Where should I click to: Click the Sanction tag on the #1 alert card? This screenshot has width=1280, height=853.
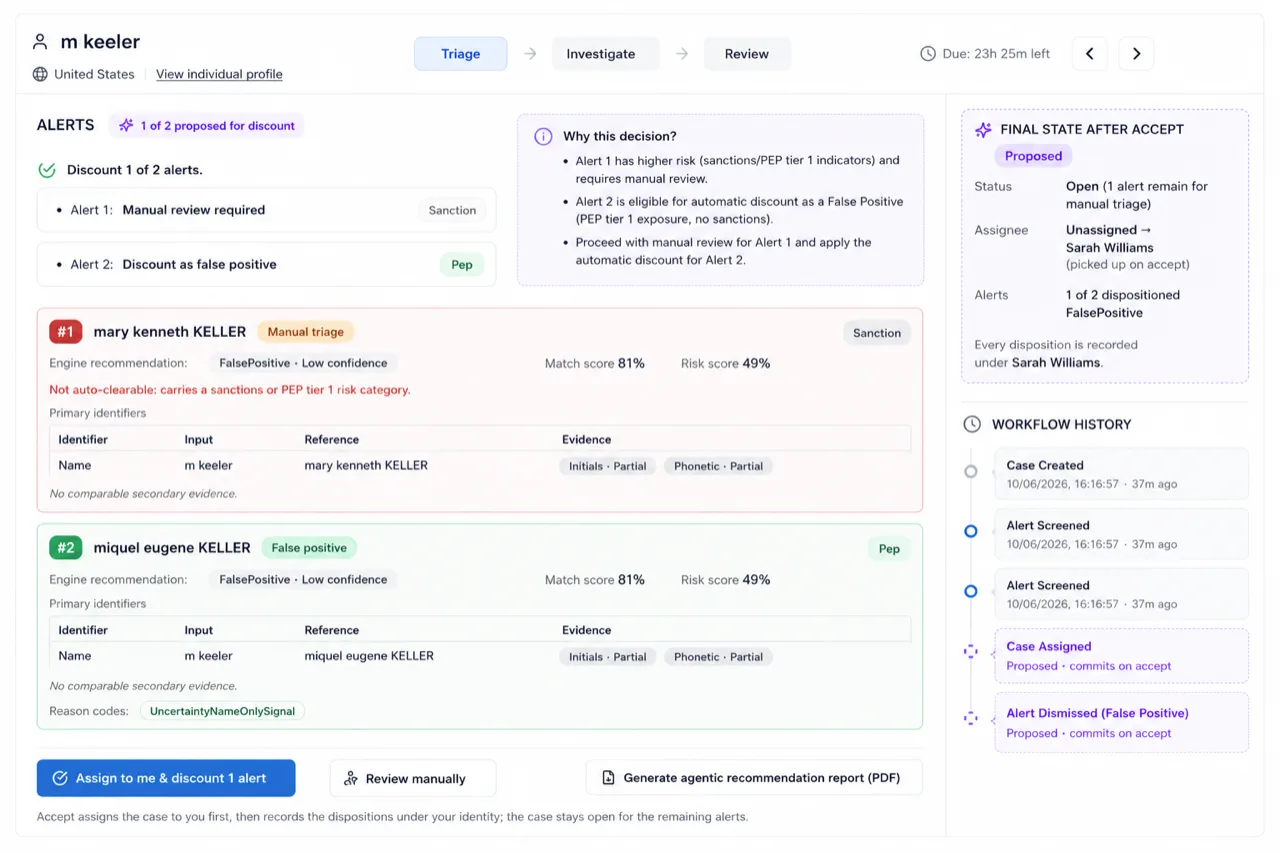[x=877, y=333]
